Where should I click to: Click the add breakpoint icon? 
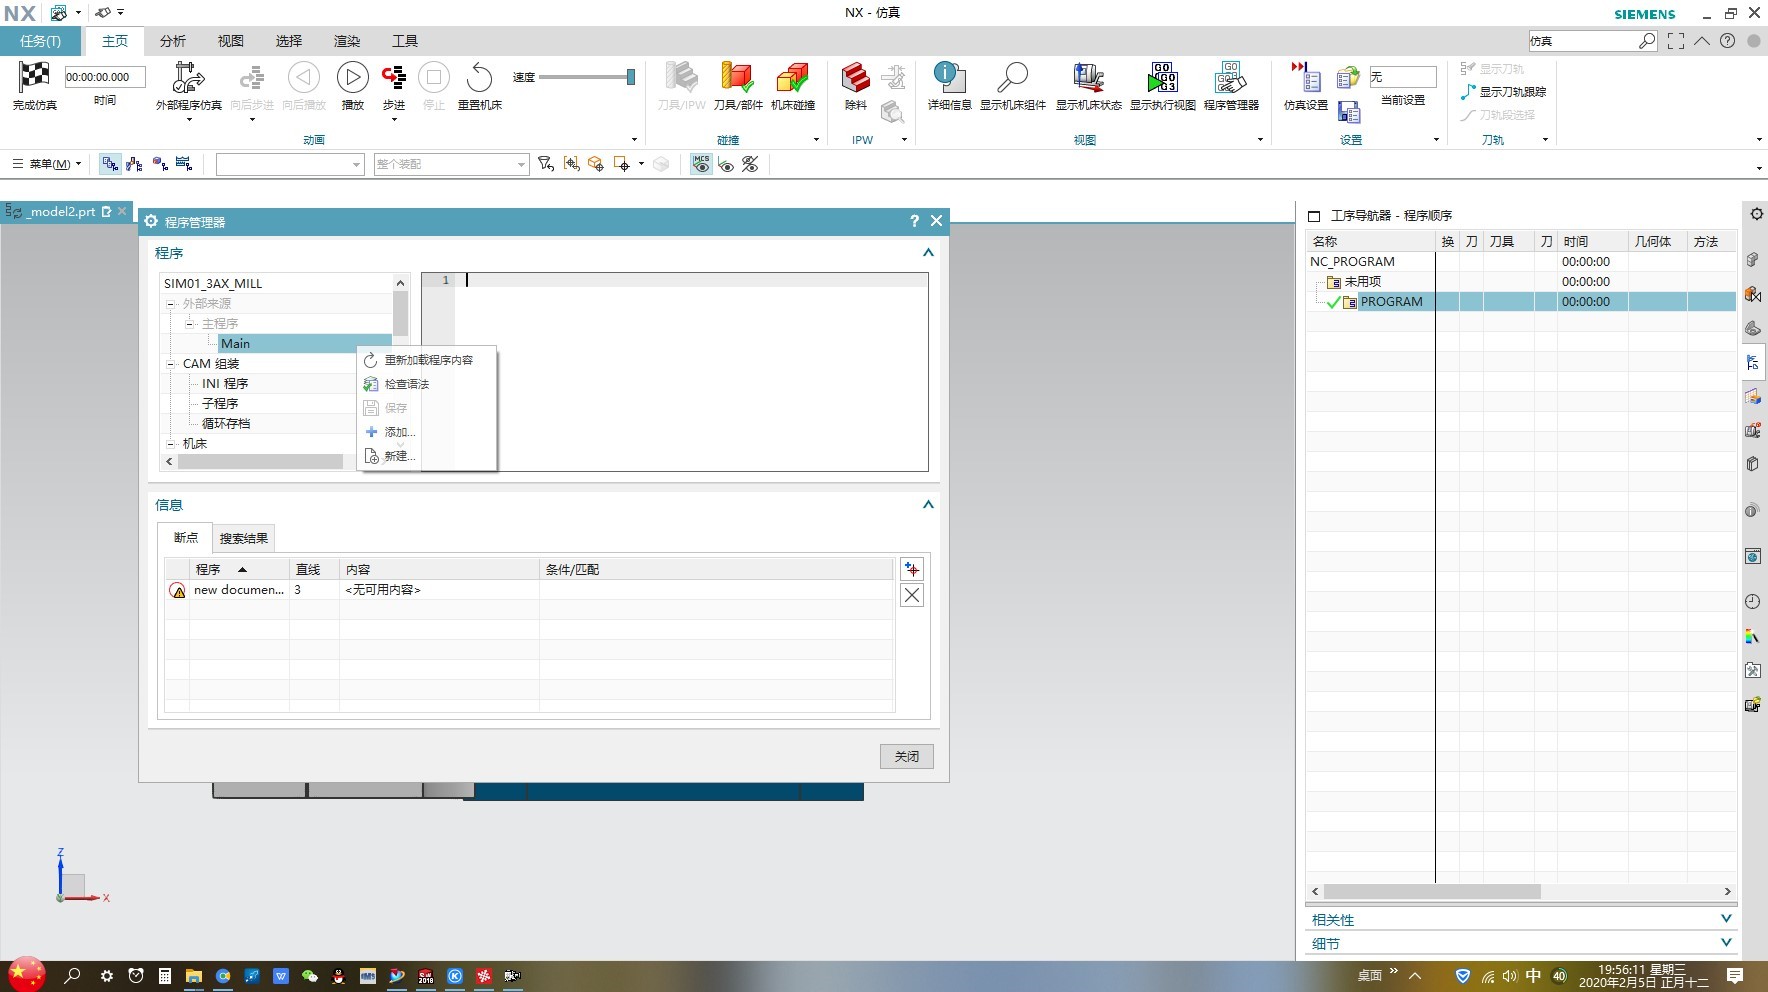[x=912, y=569]
